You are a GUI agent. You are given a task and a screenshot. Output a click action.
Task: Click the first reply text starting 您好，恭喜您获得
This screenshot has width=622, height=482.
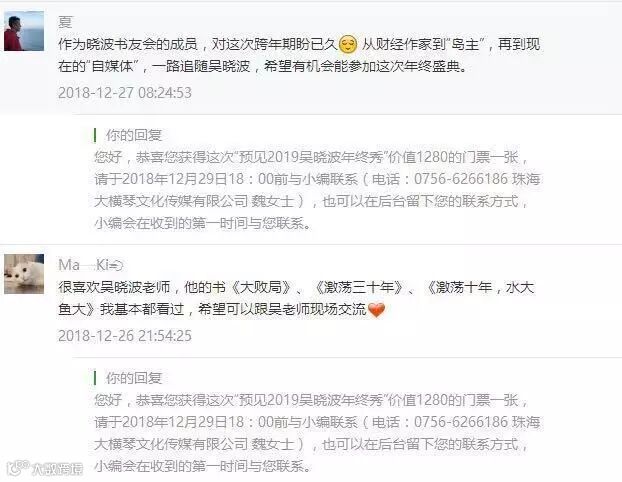click(x=317, y=190)
